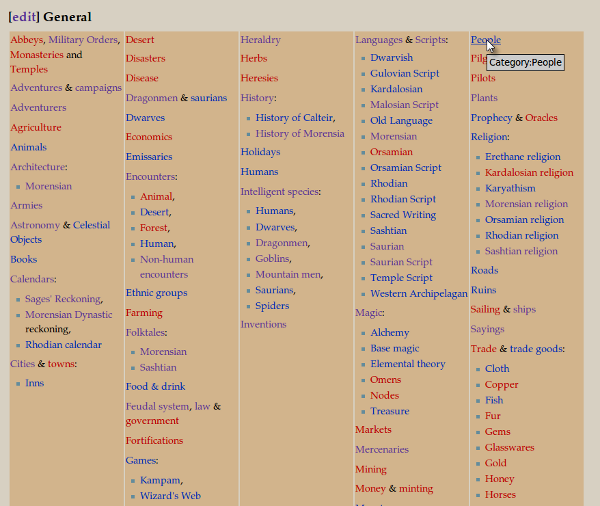Select the Dragonmen link under Desert column
Viewport: 600px width, 506px height.
click(151, 98)
